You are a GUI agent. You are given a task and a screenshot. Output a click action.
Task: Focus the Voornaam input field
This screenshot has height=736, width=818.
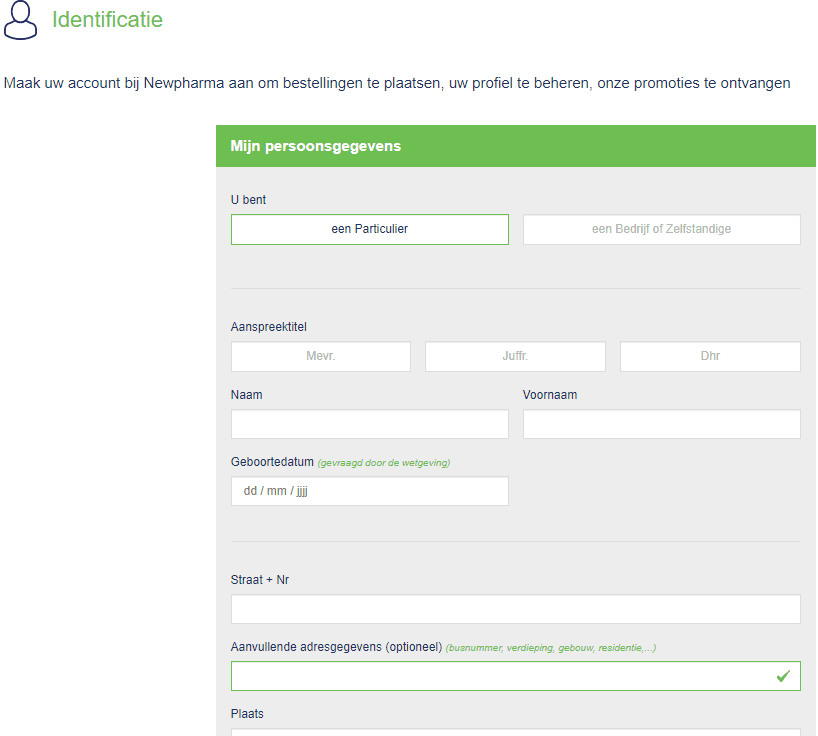(661, 424)
